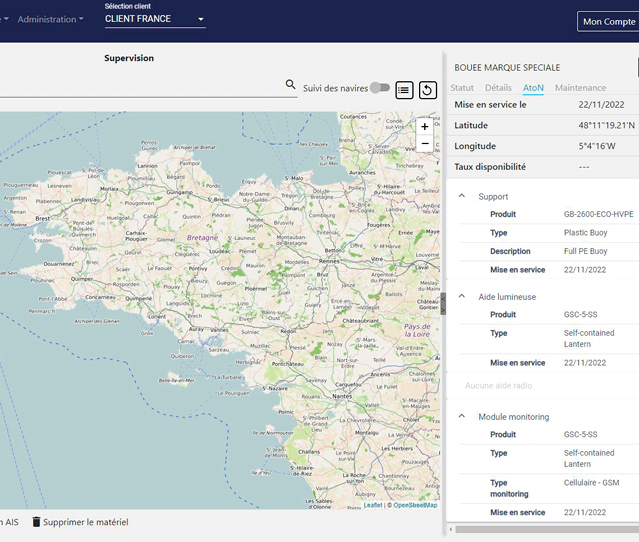Viewport: 639px width, 542px height.
Task: Click the GB-2600-ECO-HVPE product value
Action: click(x=598, y=214)
